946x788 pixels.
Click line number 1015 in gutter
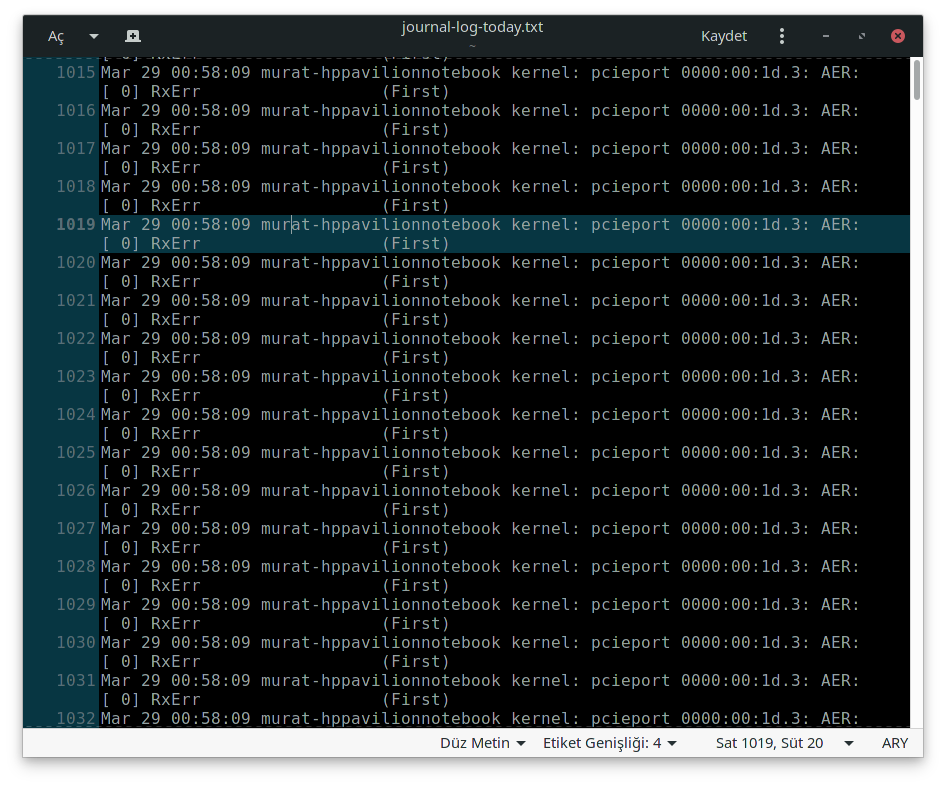tap(76, 72)
